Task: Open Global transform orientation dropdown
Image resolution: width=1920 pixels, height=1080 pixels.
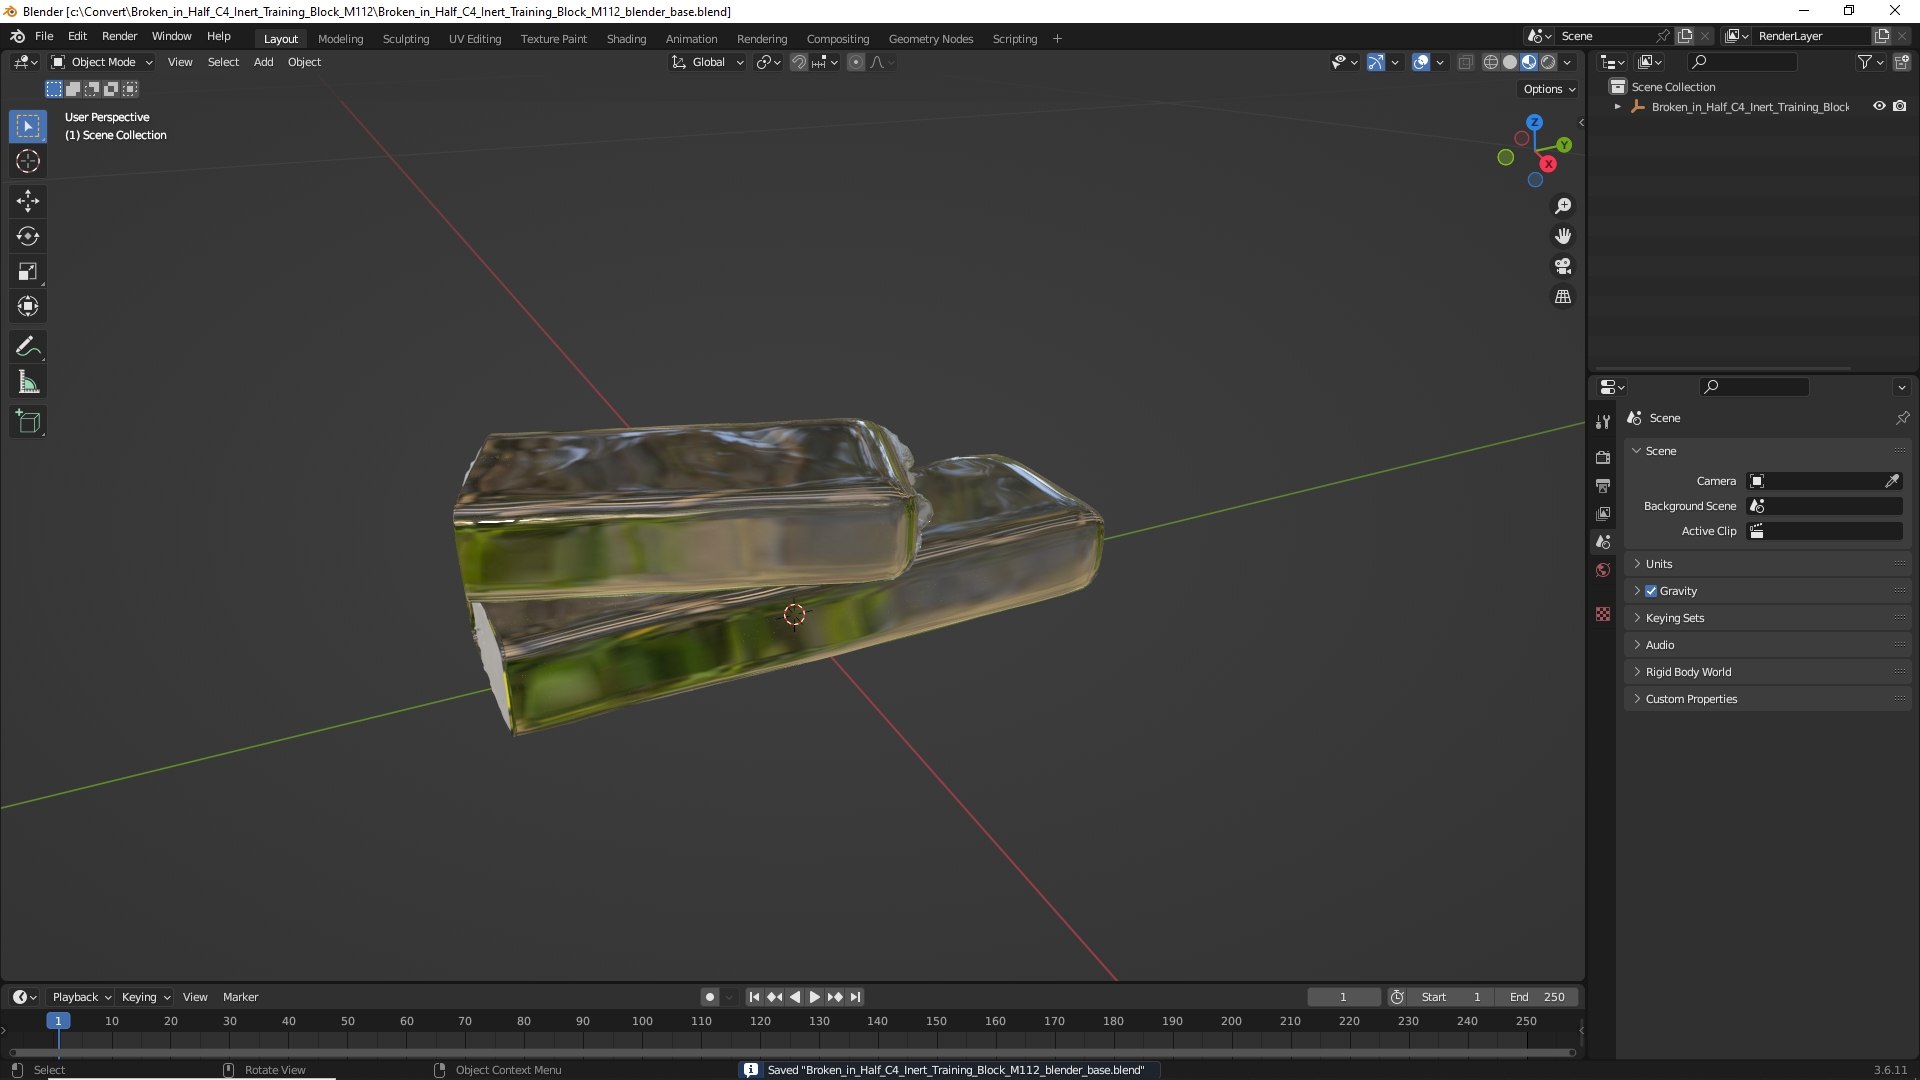Action: (708, 62)
